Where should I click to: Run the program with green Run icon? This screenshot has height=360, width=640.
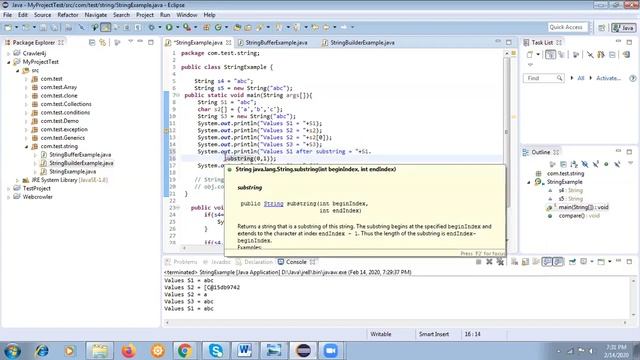click(169, 27)
